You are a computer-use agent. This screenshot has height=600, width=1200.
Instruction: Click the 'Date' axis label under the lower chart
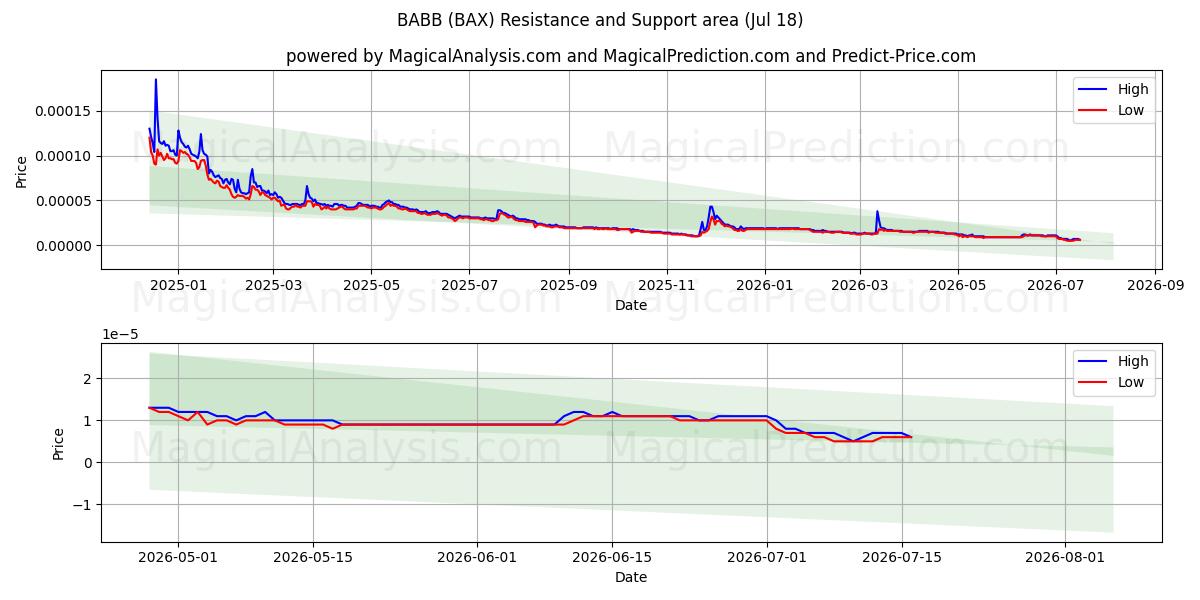(x=631, y=577)
